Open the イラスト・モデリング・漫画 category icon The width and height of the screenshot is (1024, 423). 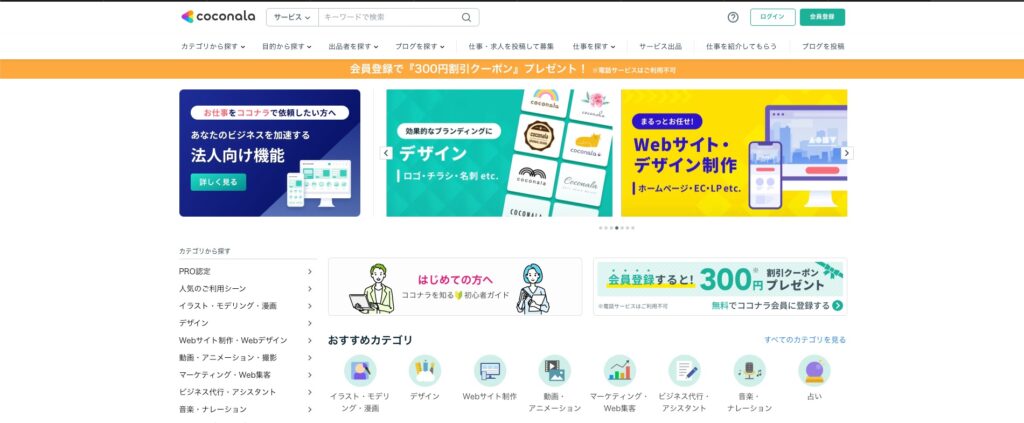[360, 371]
